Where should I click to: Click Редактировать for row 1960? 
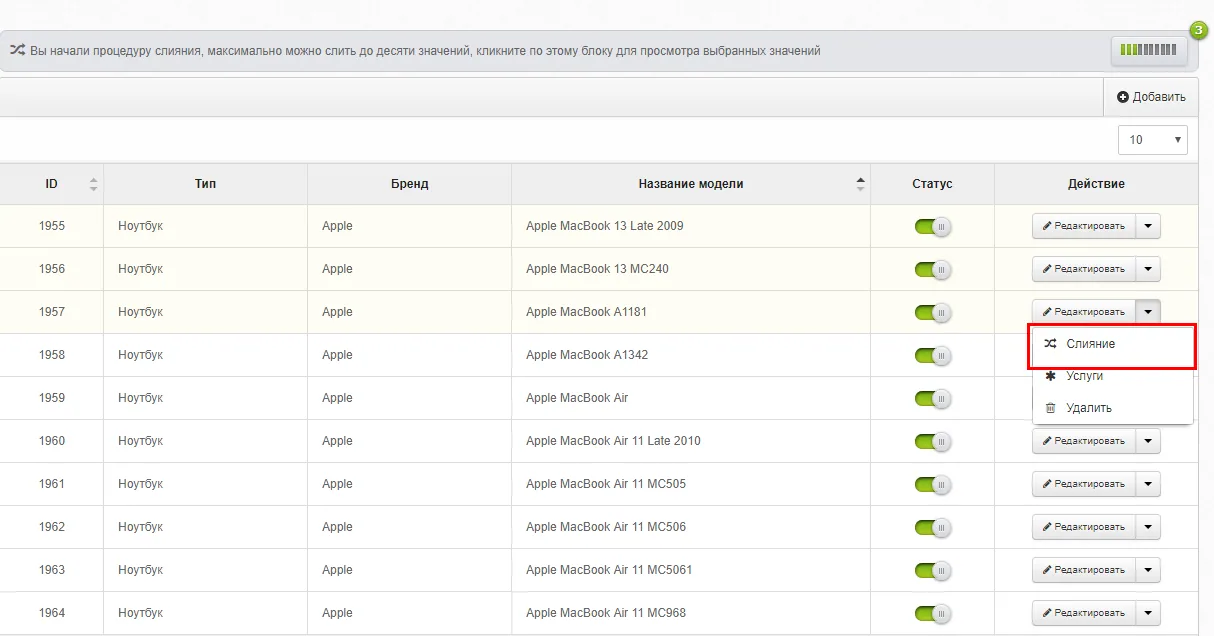pyautogui.click(x=1084, y=441)
